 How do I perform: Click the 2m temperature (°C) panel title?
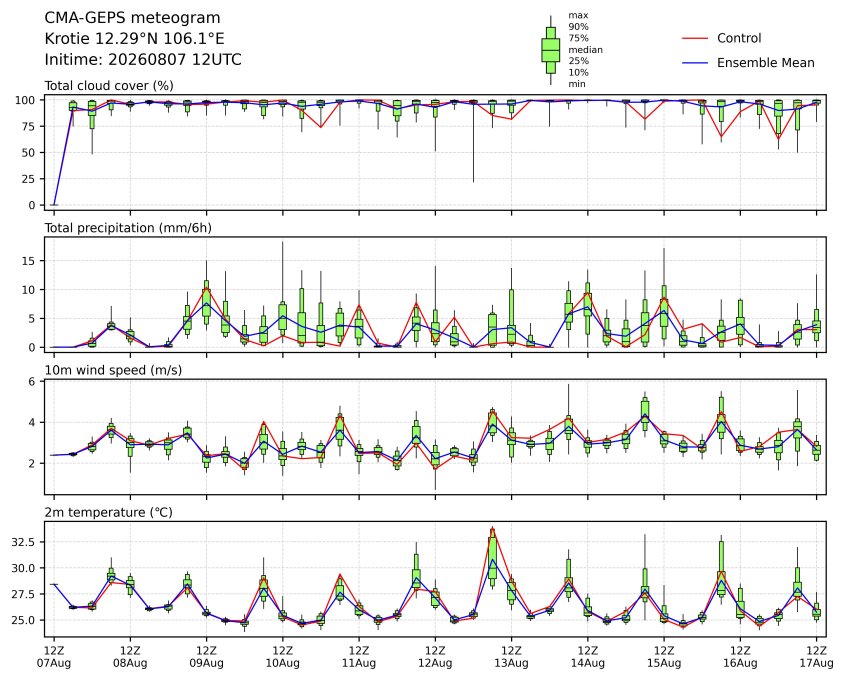point(108,512)
